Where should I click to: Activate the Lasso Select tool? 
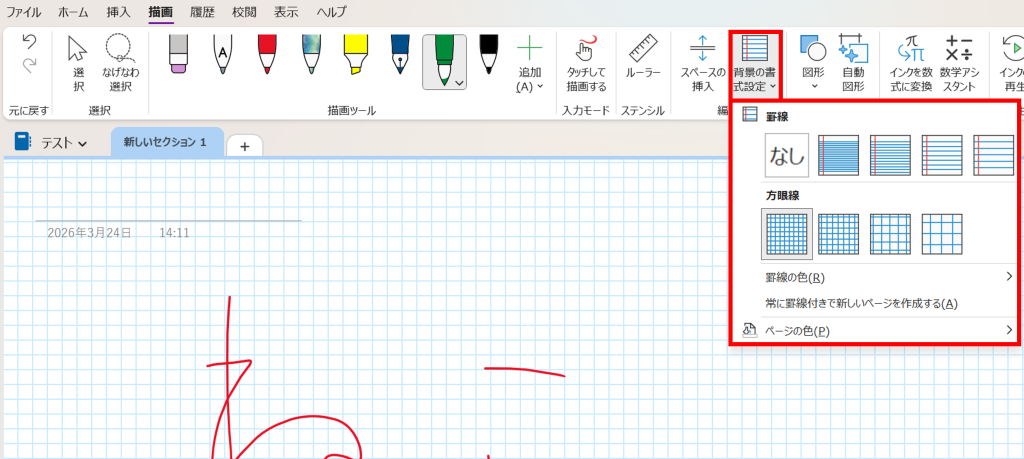[121, 62]
